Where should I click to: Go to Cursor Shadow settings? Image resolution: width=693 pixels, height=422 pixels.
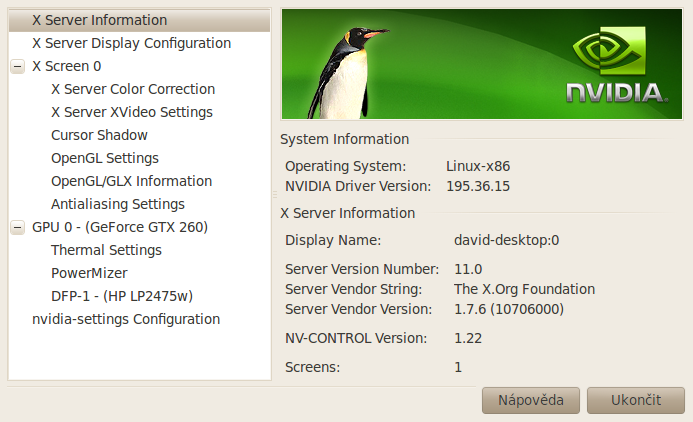(x=99, y=135)
